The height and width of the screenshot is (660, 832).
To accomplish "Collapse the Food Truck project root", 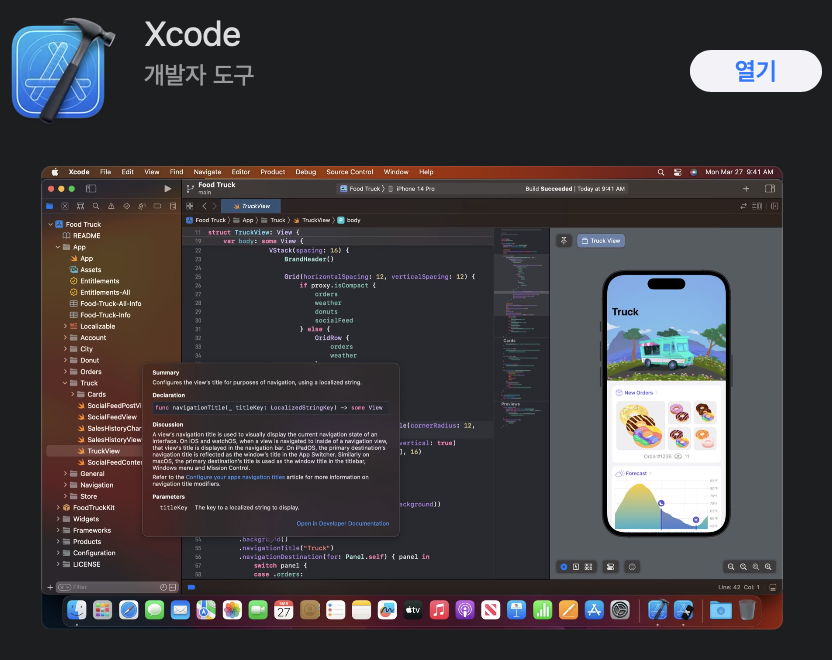I will [50, 224].
